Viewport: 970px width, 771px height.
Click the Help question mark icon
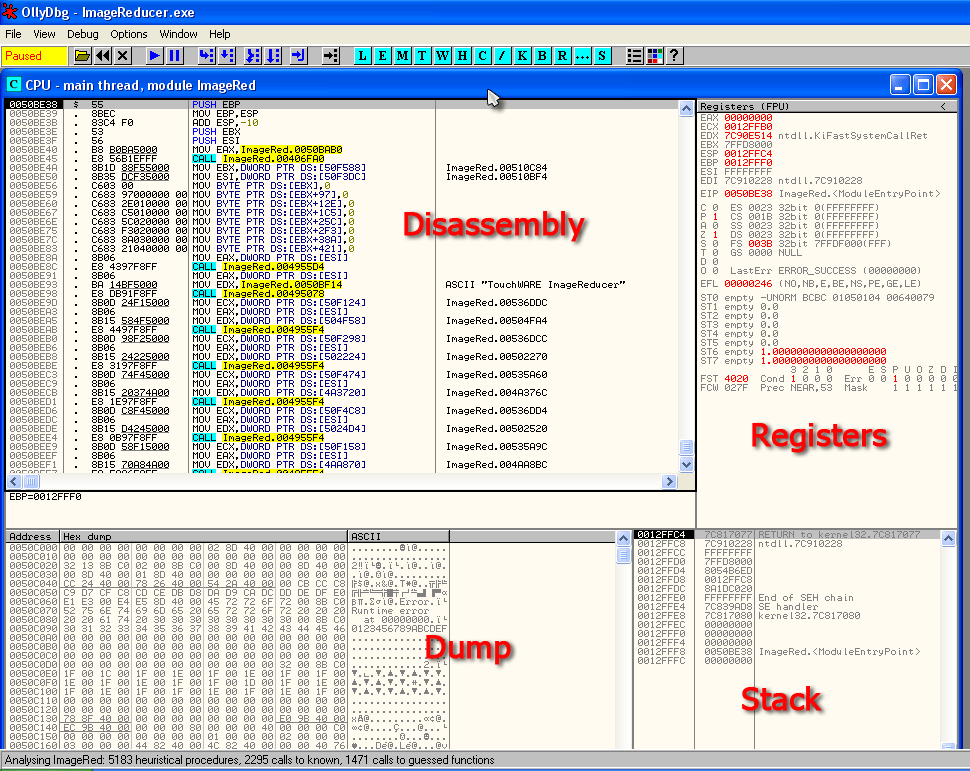point(674,56)
